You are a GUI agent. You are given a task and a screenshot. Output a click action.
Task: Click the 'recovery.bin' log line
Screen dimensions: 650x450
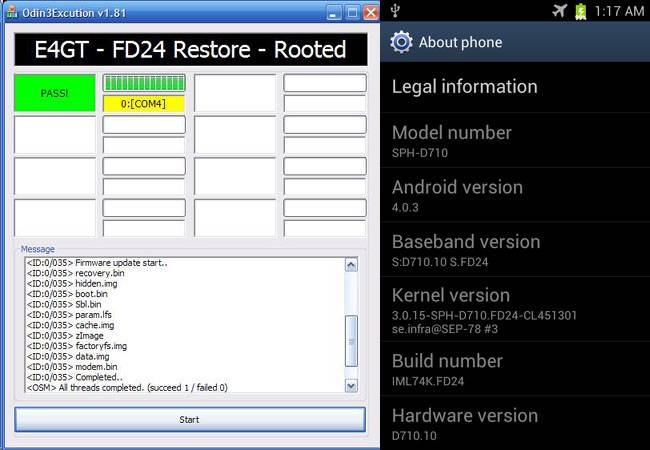point(75,273)
